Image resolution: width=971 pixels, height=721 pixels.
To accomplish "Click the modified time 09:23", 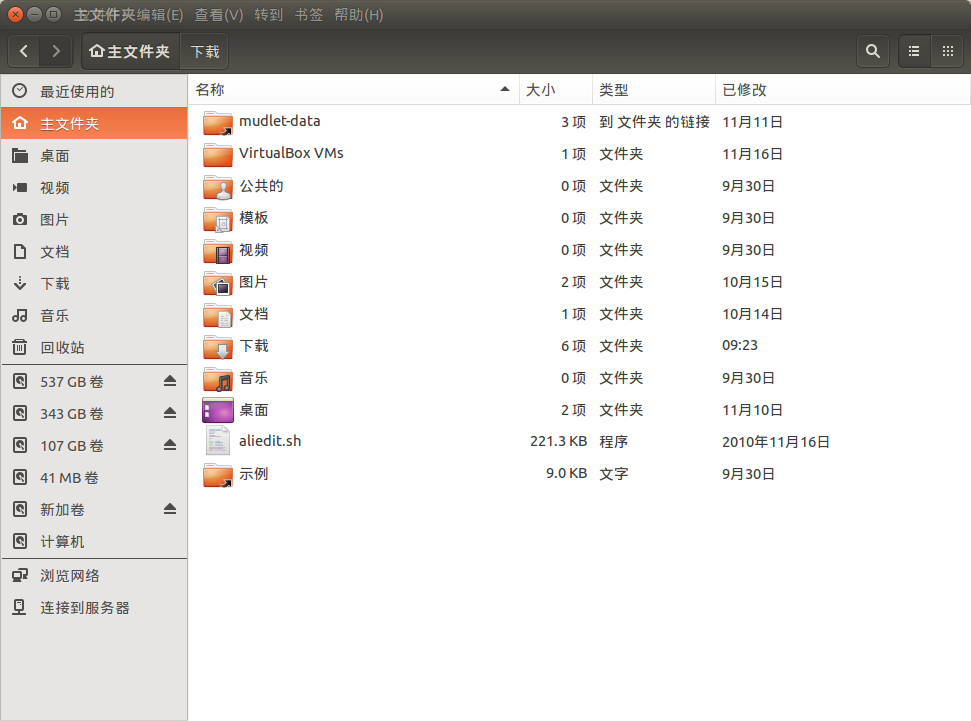I will (x=739, y=345).
